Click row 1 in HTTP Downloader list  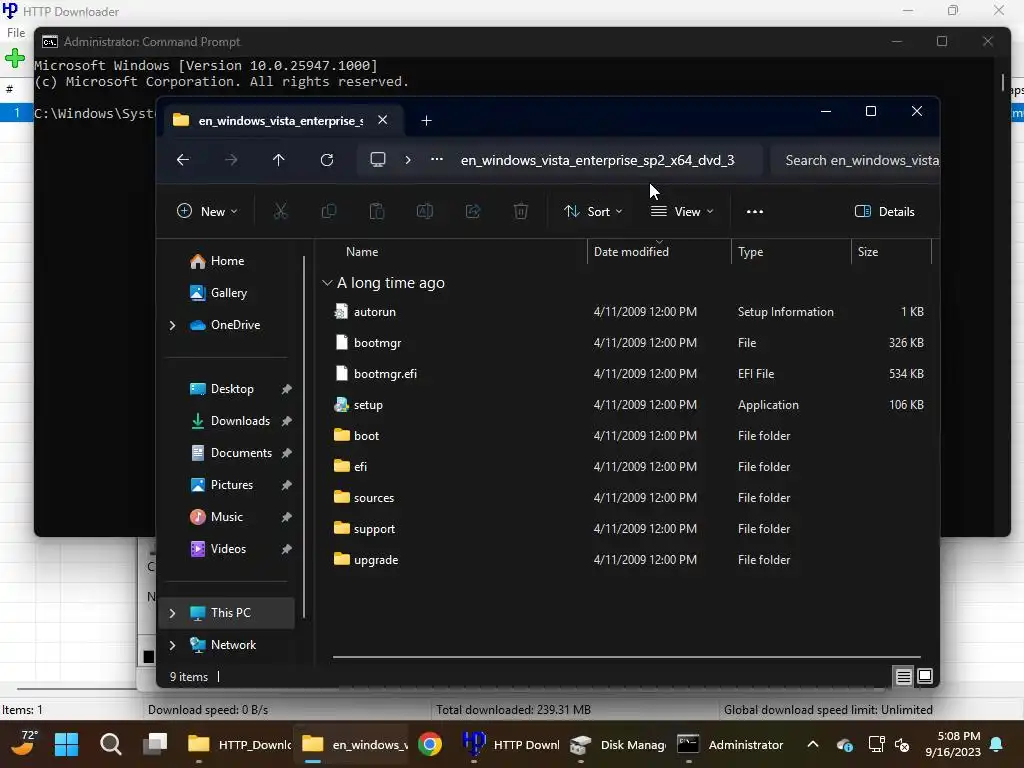click(17, 112)
